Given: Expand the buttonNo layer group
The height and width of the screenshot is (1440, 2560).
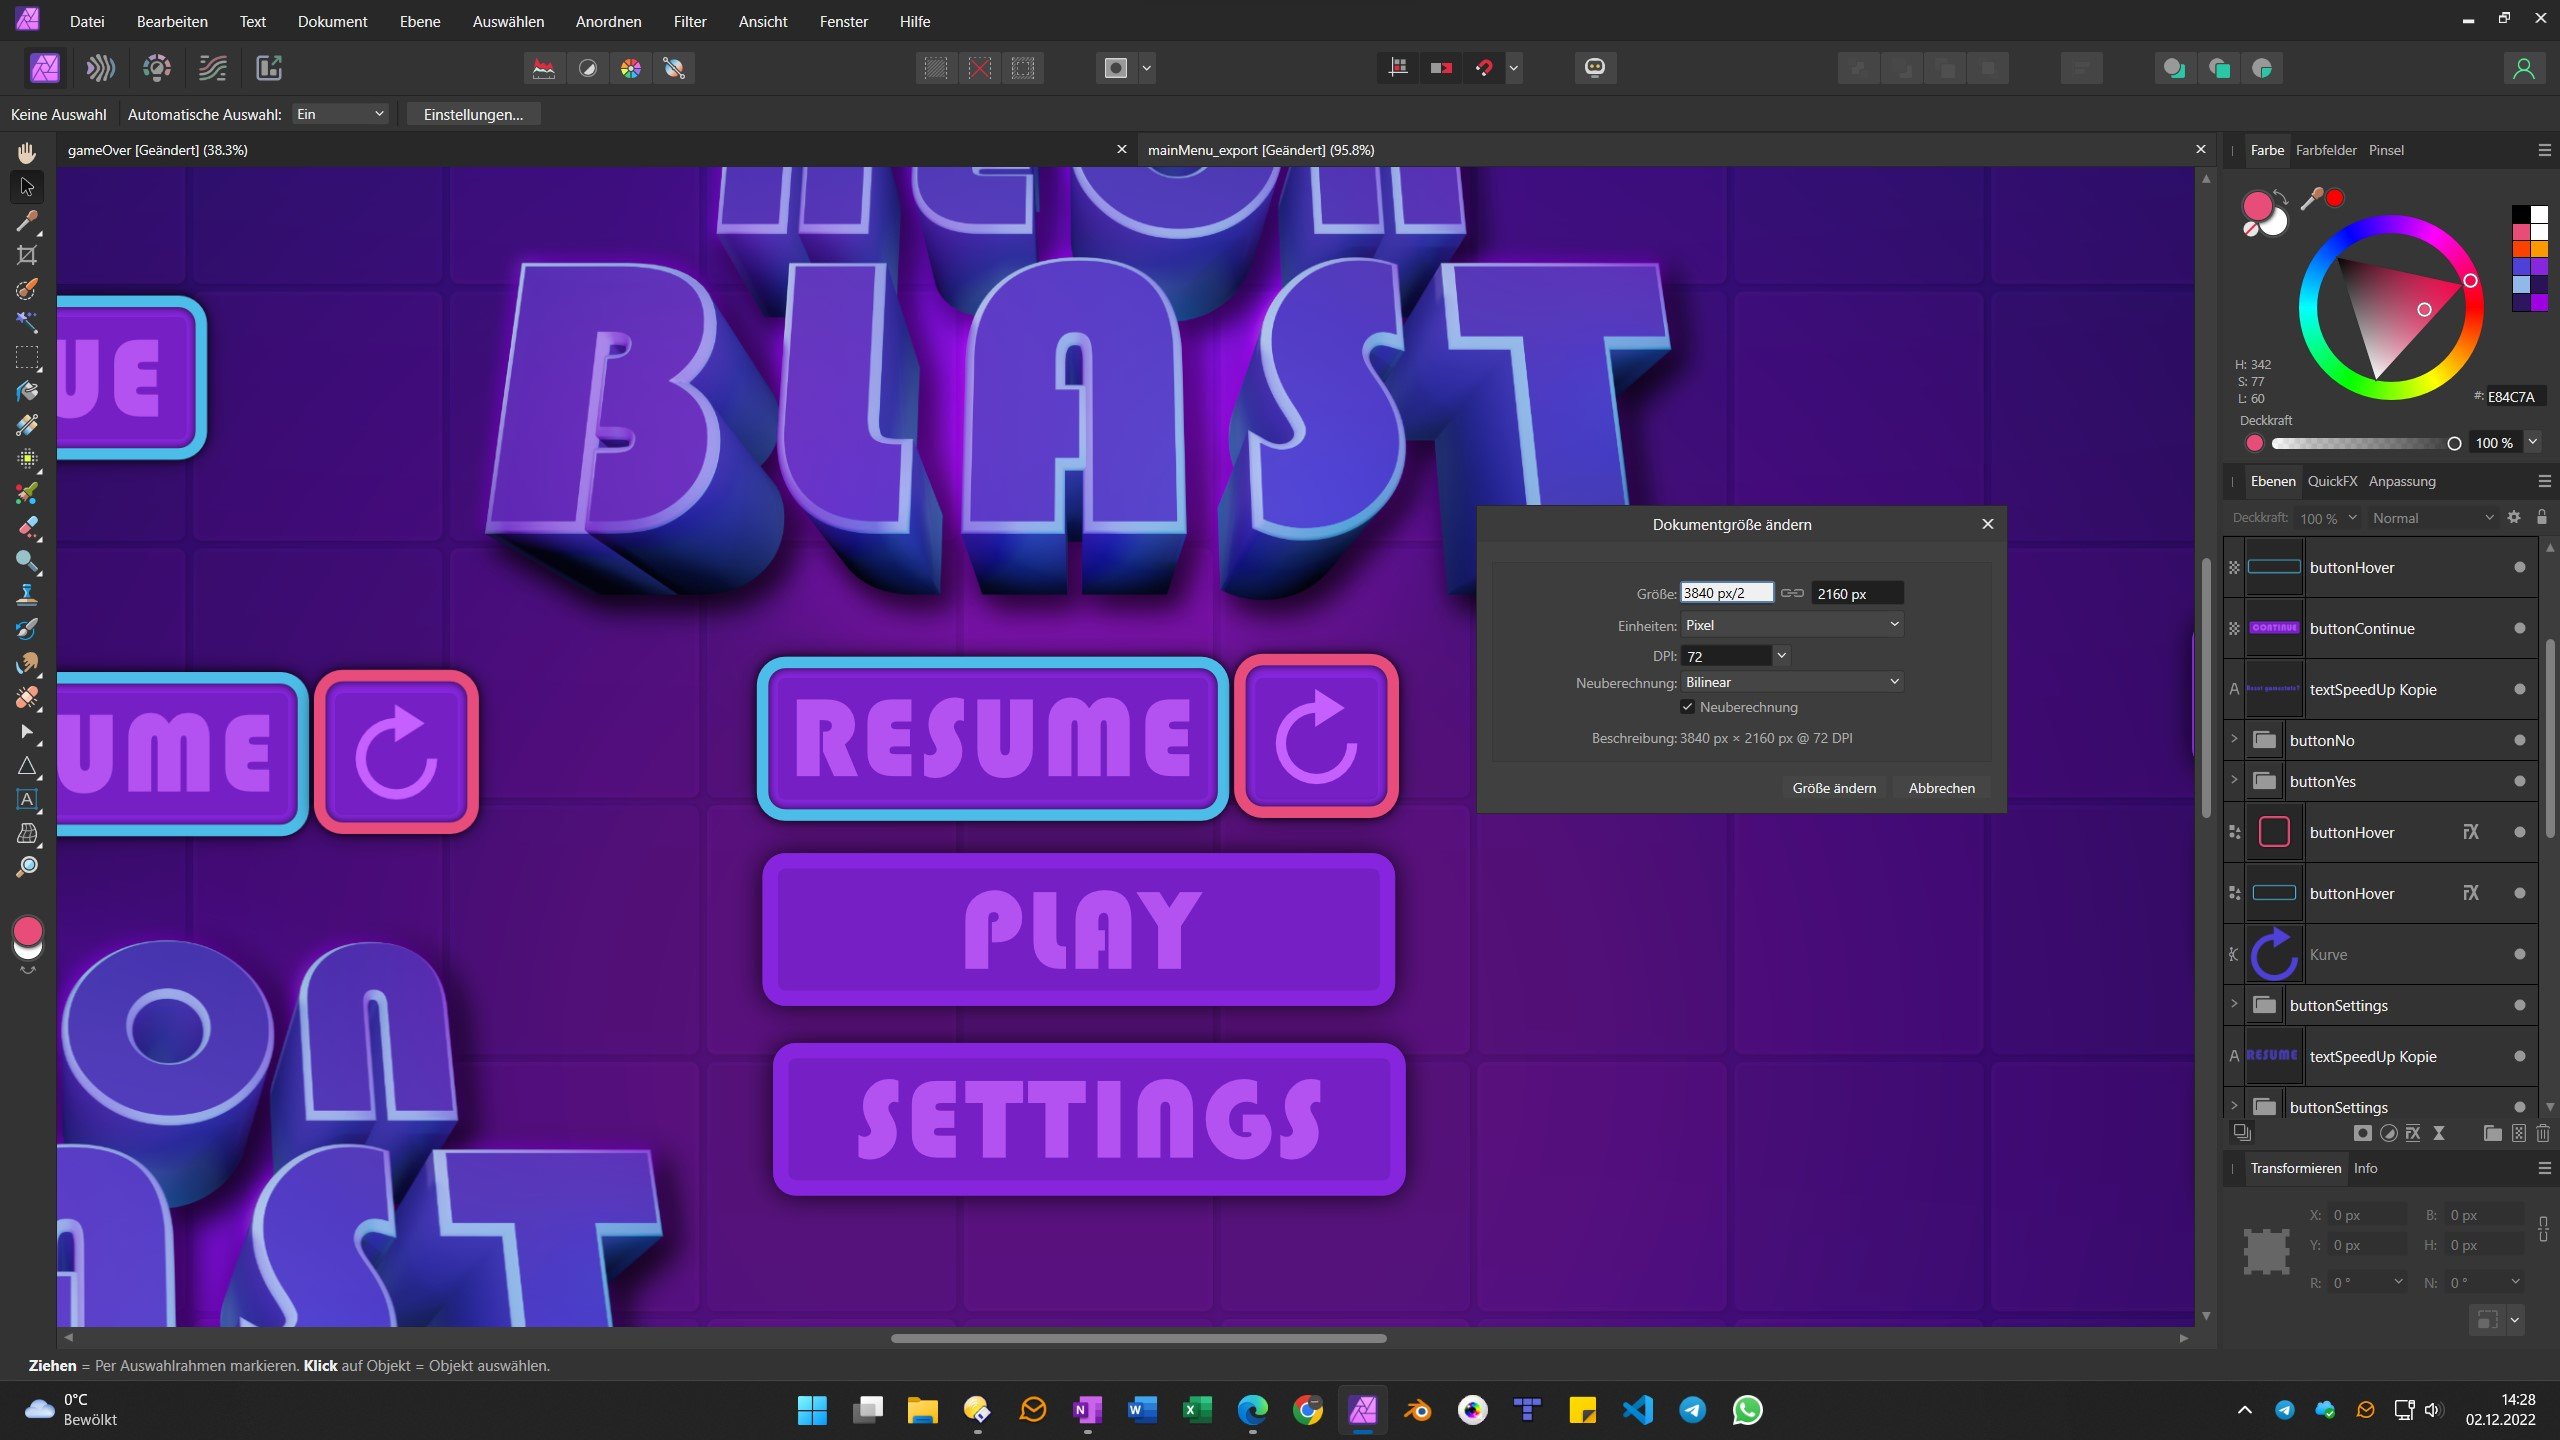Looking at the screenshot, I should click(x=2234, y=740).
